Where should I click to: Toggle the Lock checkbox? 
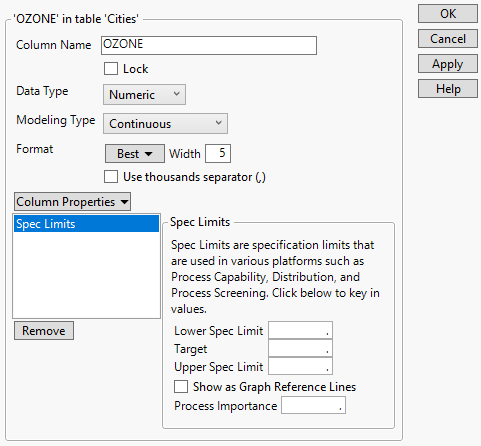point(111,69)
